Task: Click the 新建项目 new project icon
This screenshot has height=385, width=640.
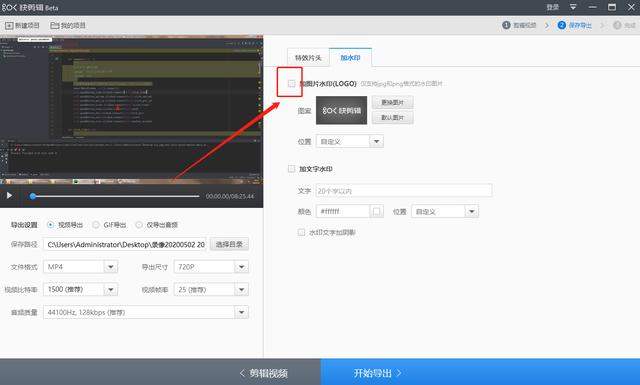Action: tap(9, 25)
